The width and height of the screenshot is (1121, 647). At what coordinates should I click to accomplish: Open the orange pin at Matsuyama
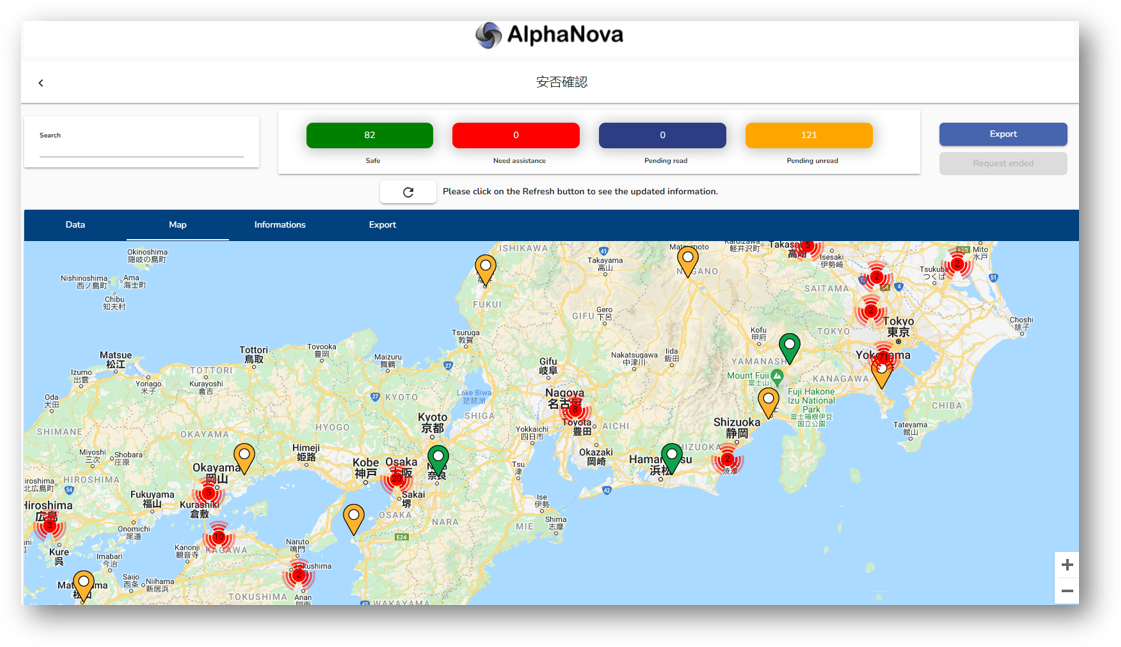[84, 586]
